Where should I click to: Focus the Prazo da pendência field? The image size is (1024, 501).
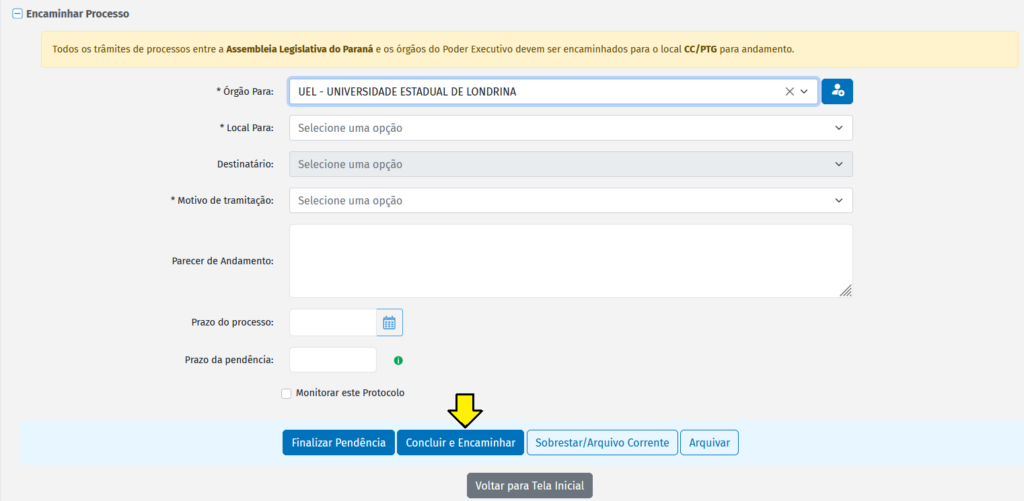coord(332,360)
